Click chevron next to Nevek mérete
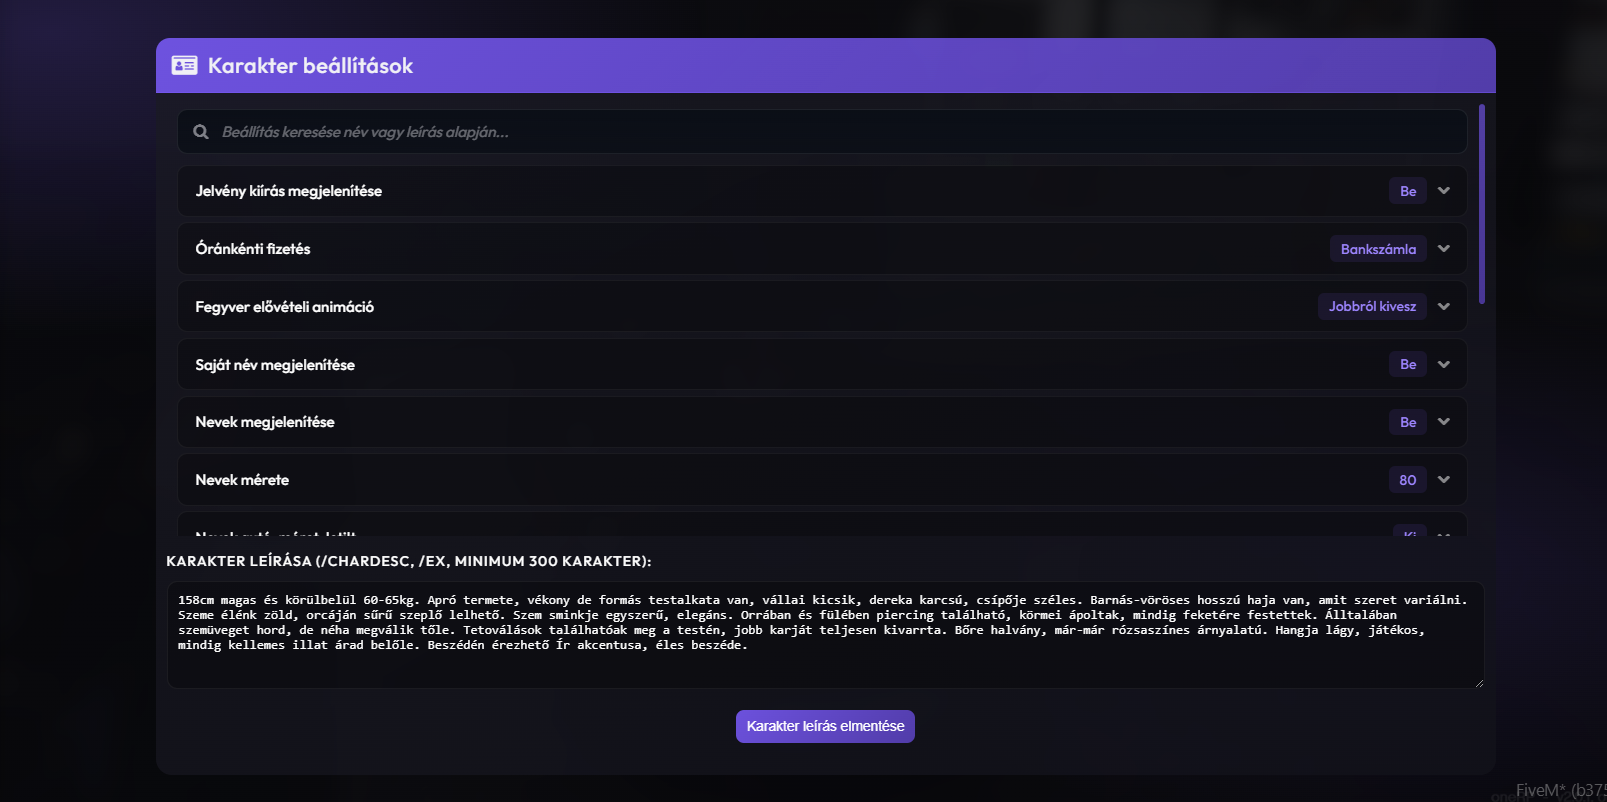 tap(1444, 480)
